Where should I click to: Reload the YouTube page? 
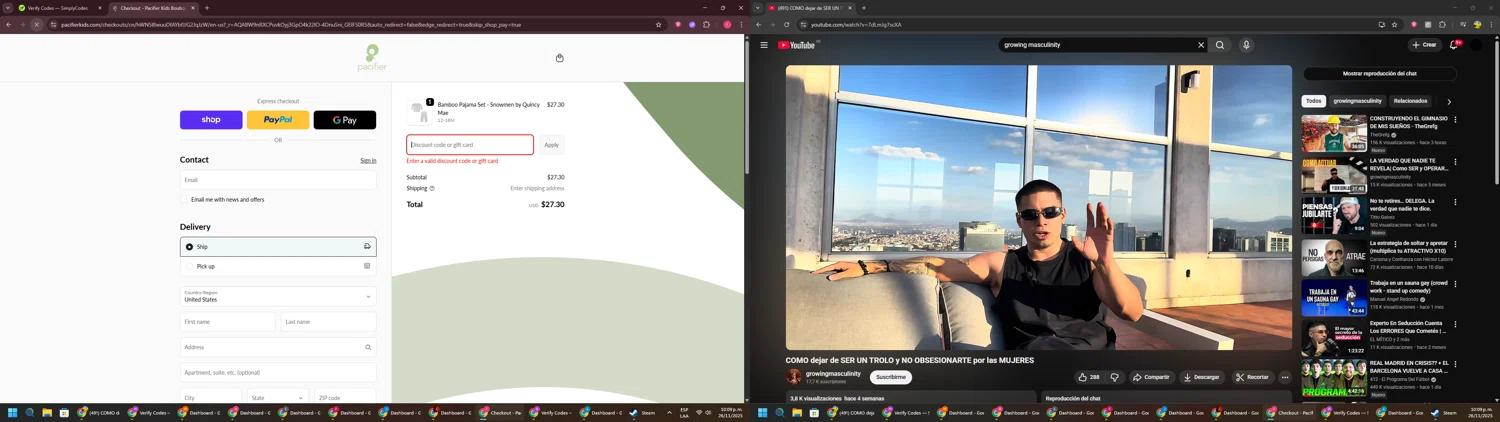click(787, 24)
